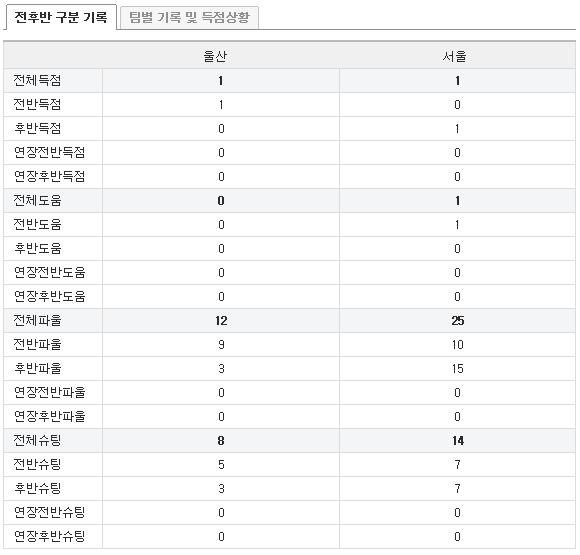Select 서울 전체도움 value 1
This screenshot has width=580, height=555.
click(x=458, y=201)
